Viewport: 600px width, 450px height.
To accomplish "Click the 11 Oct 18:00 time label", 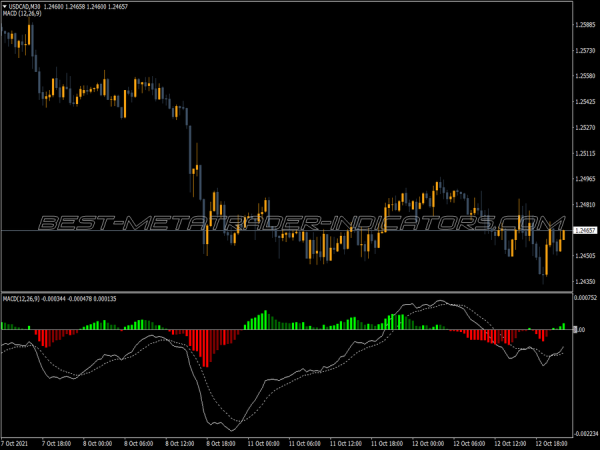I will (387, 443).
